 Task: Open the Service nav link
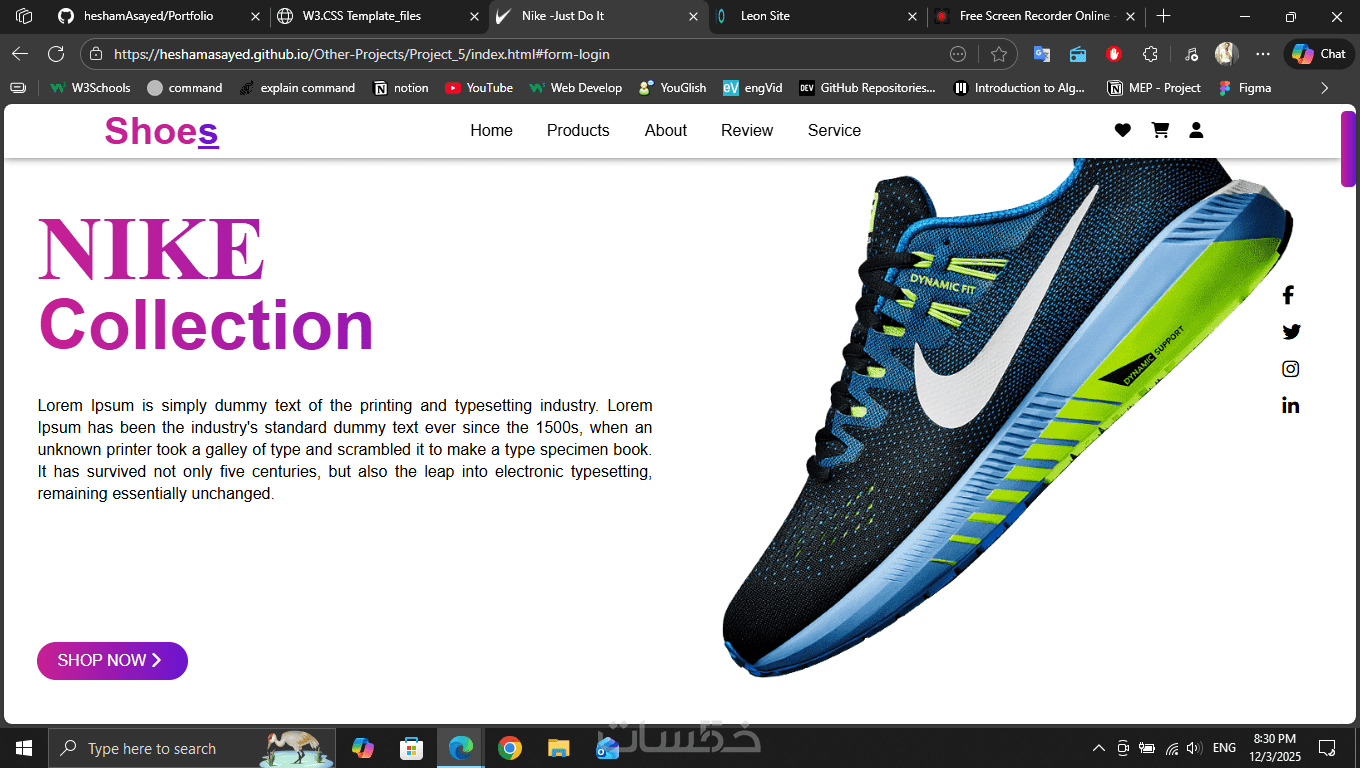tap(834, 130)
